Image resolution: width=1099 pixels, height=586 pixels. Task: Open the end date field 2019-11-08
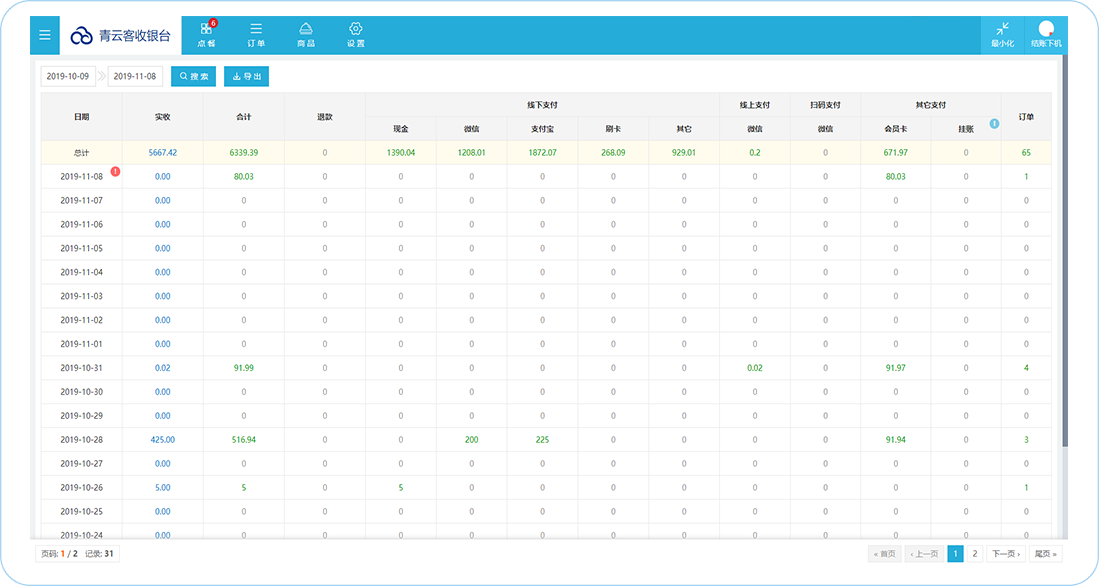tap(135, 76)
